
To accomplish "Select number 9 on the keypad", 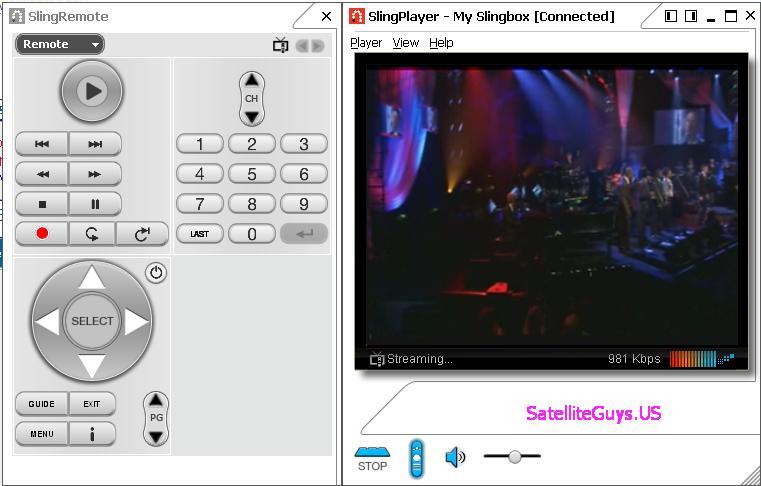I will click(x=304, y=204).
